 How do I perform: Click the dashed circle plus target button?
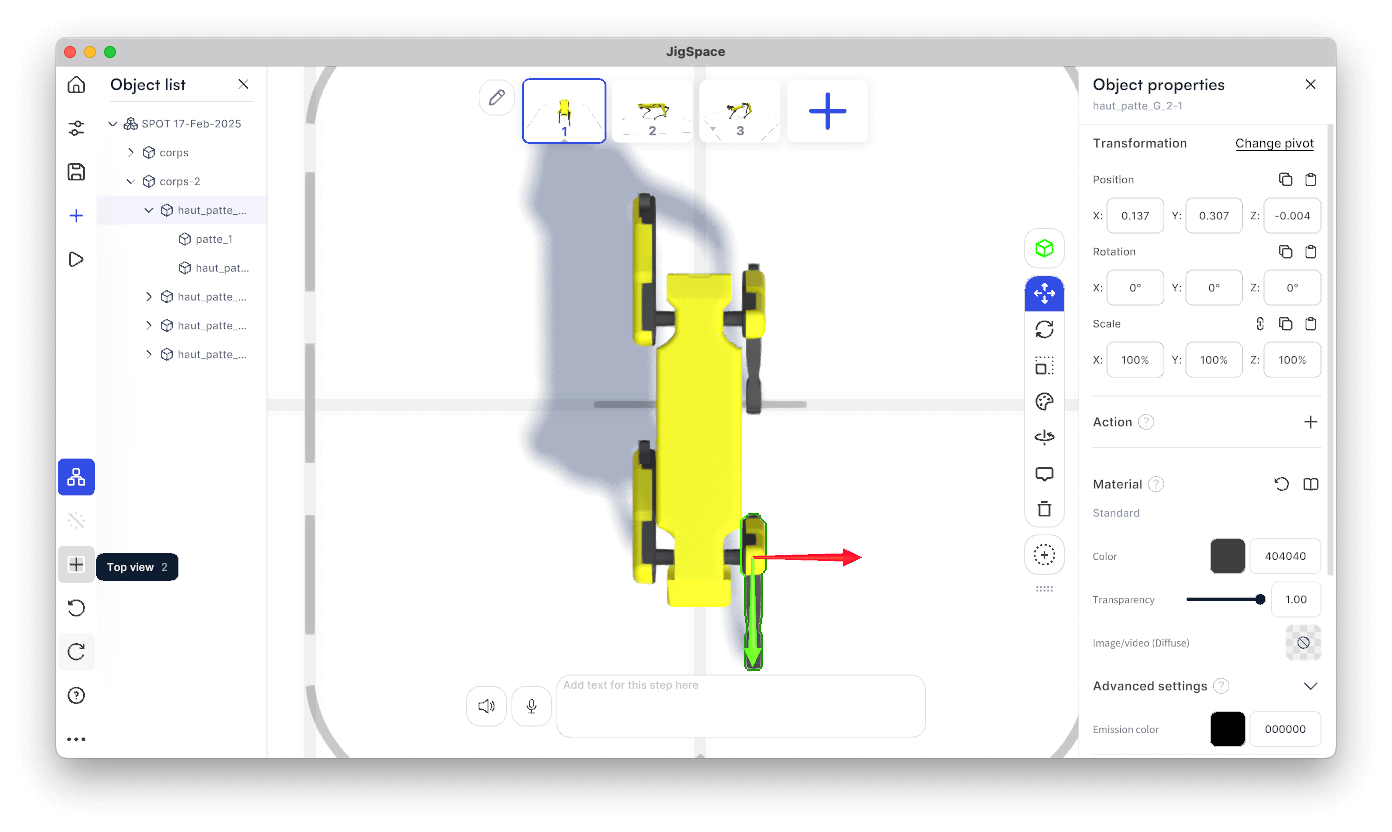point(1044,555)
